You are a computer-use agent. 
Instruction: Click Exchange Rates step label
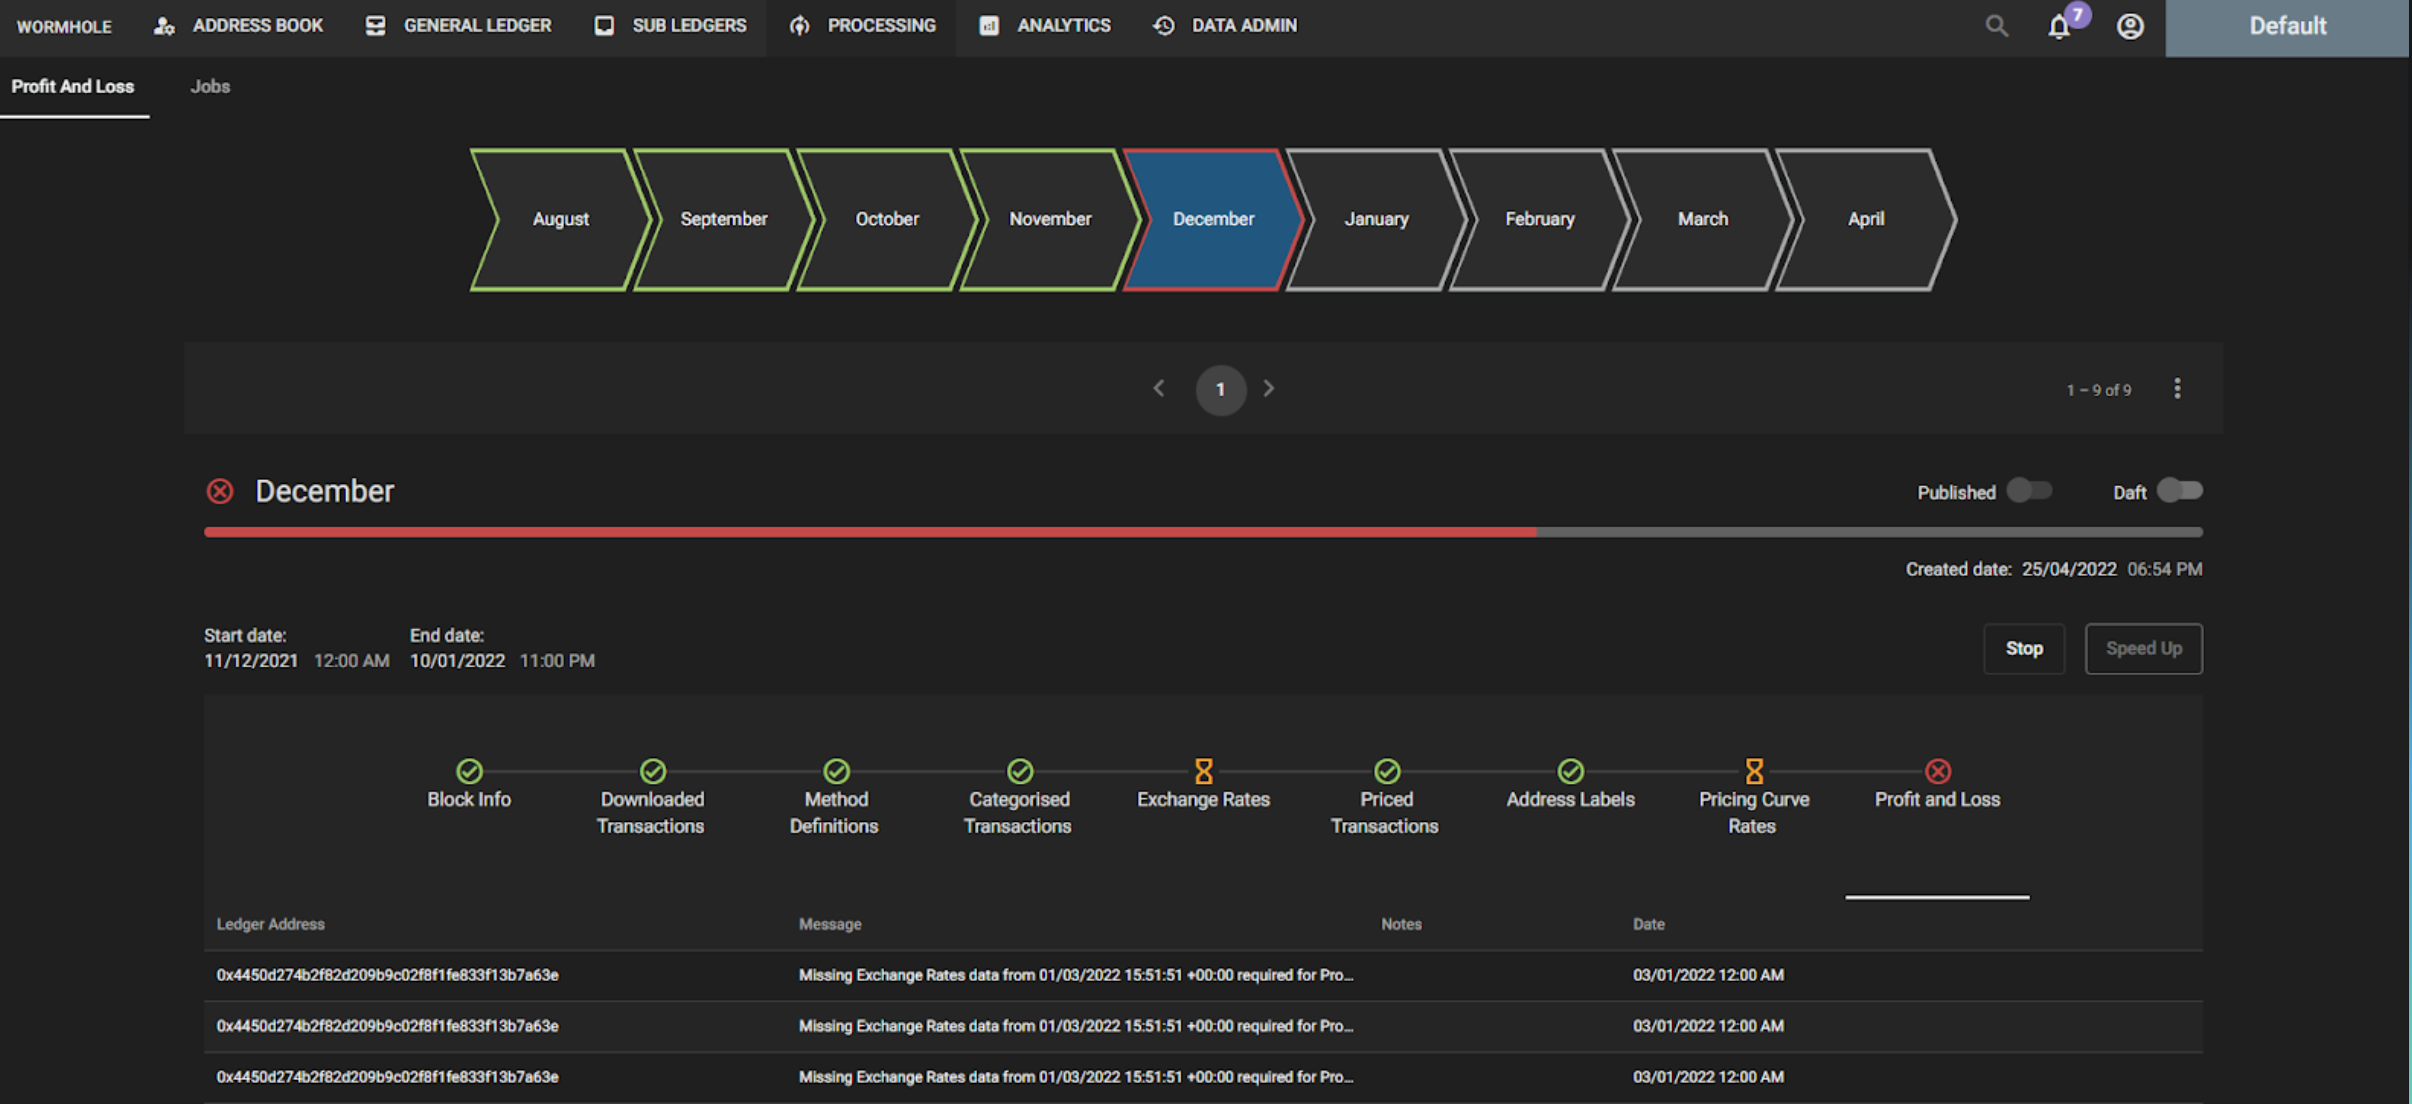1203,799
